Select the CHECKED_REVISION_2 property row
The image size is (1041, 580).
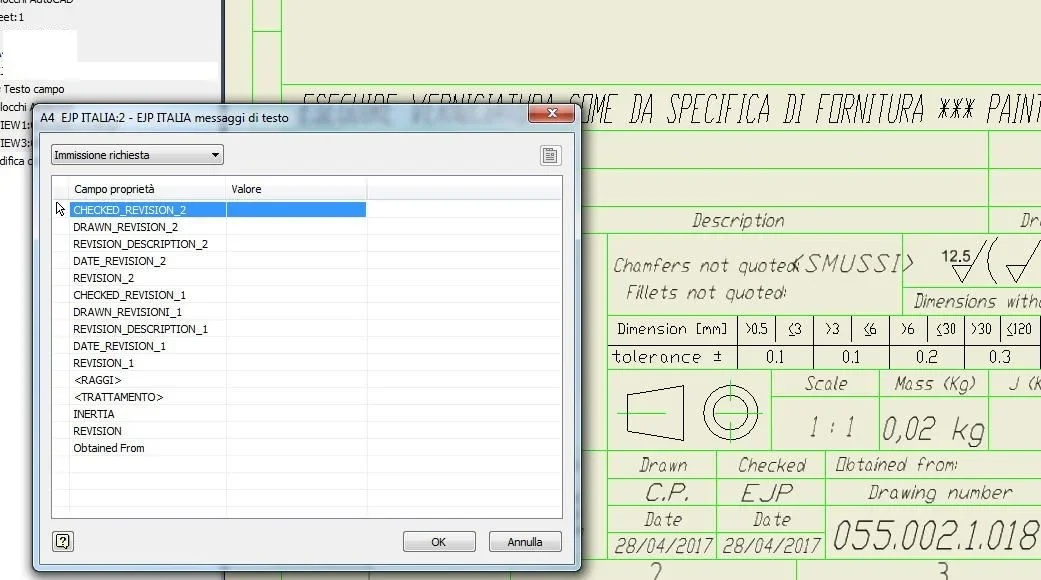[x=147, y=210]
